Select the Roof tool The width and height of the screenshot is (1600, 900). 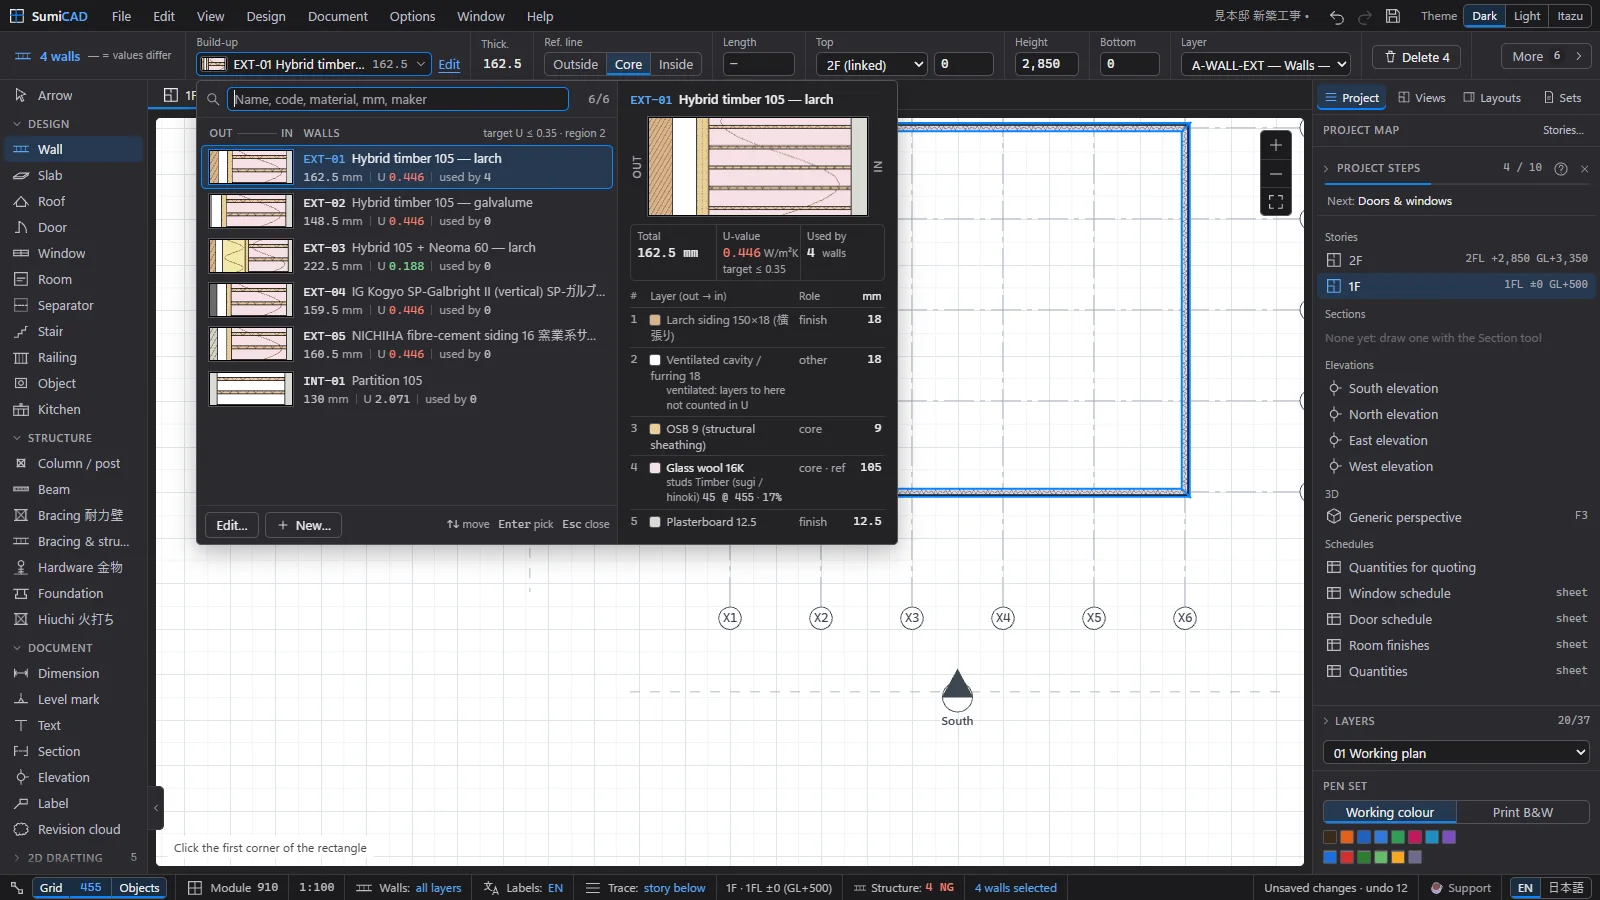[x=72, y=201]
